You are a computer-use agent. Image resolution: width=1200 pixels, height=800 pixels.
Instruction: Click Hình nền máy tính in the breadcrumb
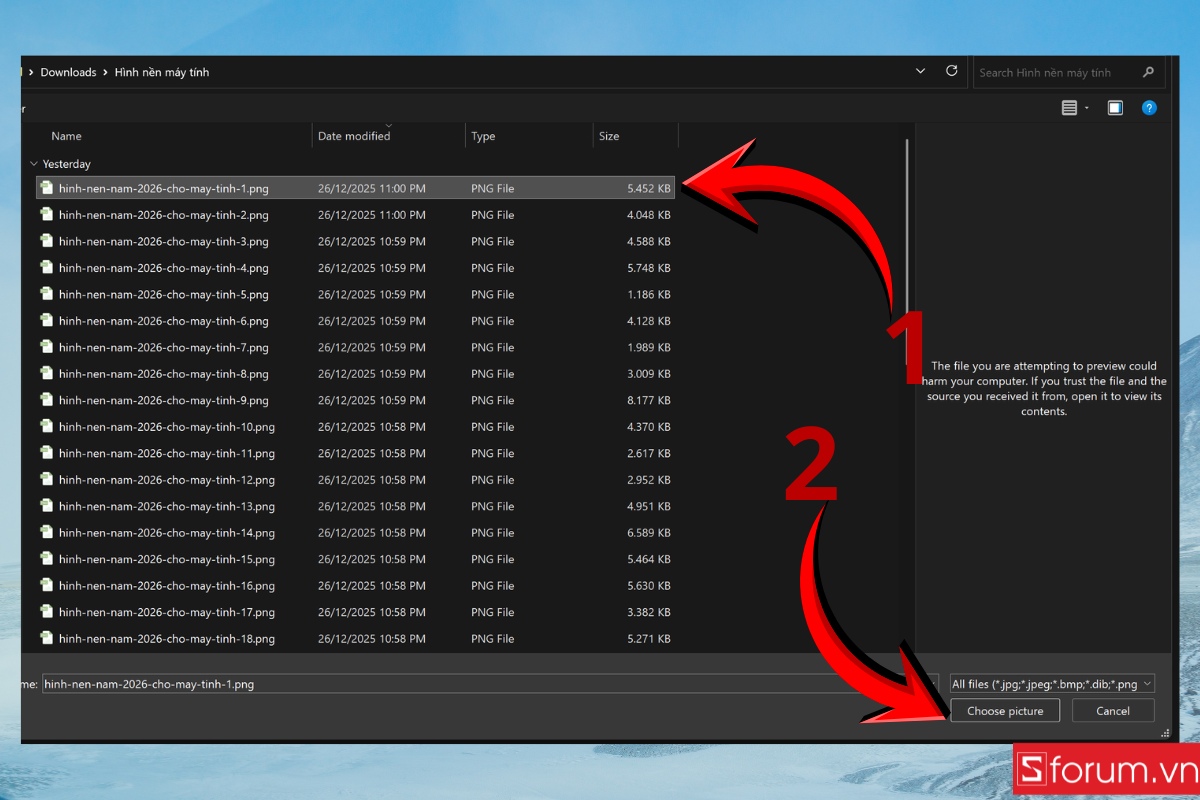(162, 72)
